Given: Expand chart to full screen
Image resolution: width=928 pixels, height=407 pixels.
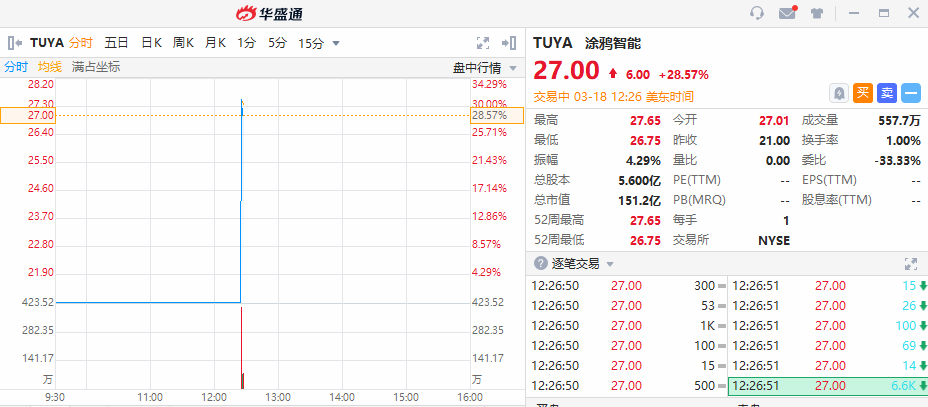Looking at the screenshot, I should pyautogui.click(x=483, y=43).
